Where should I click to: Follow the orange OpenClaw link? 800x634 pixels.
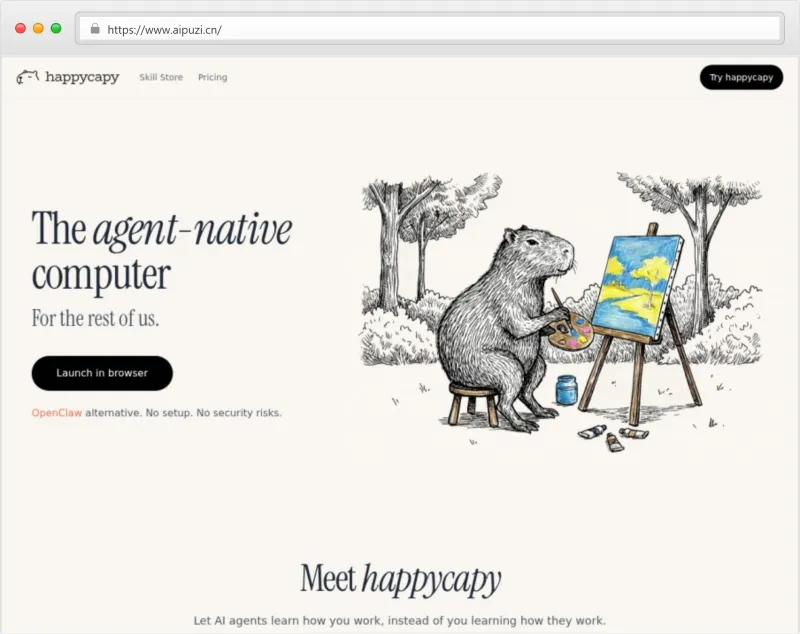[x=57, y=413]
